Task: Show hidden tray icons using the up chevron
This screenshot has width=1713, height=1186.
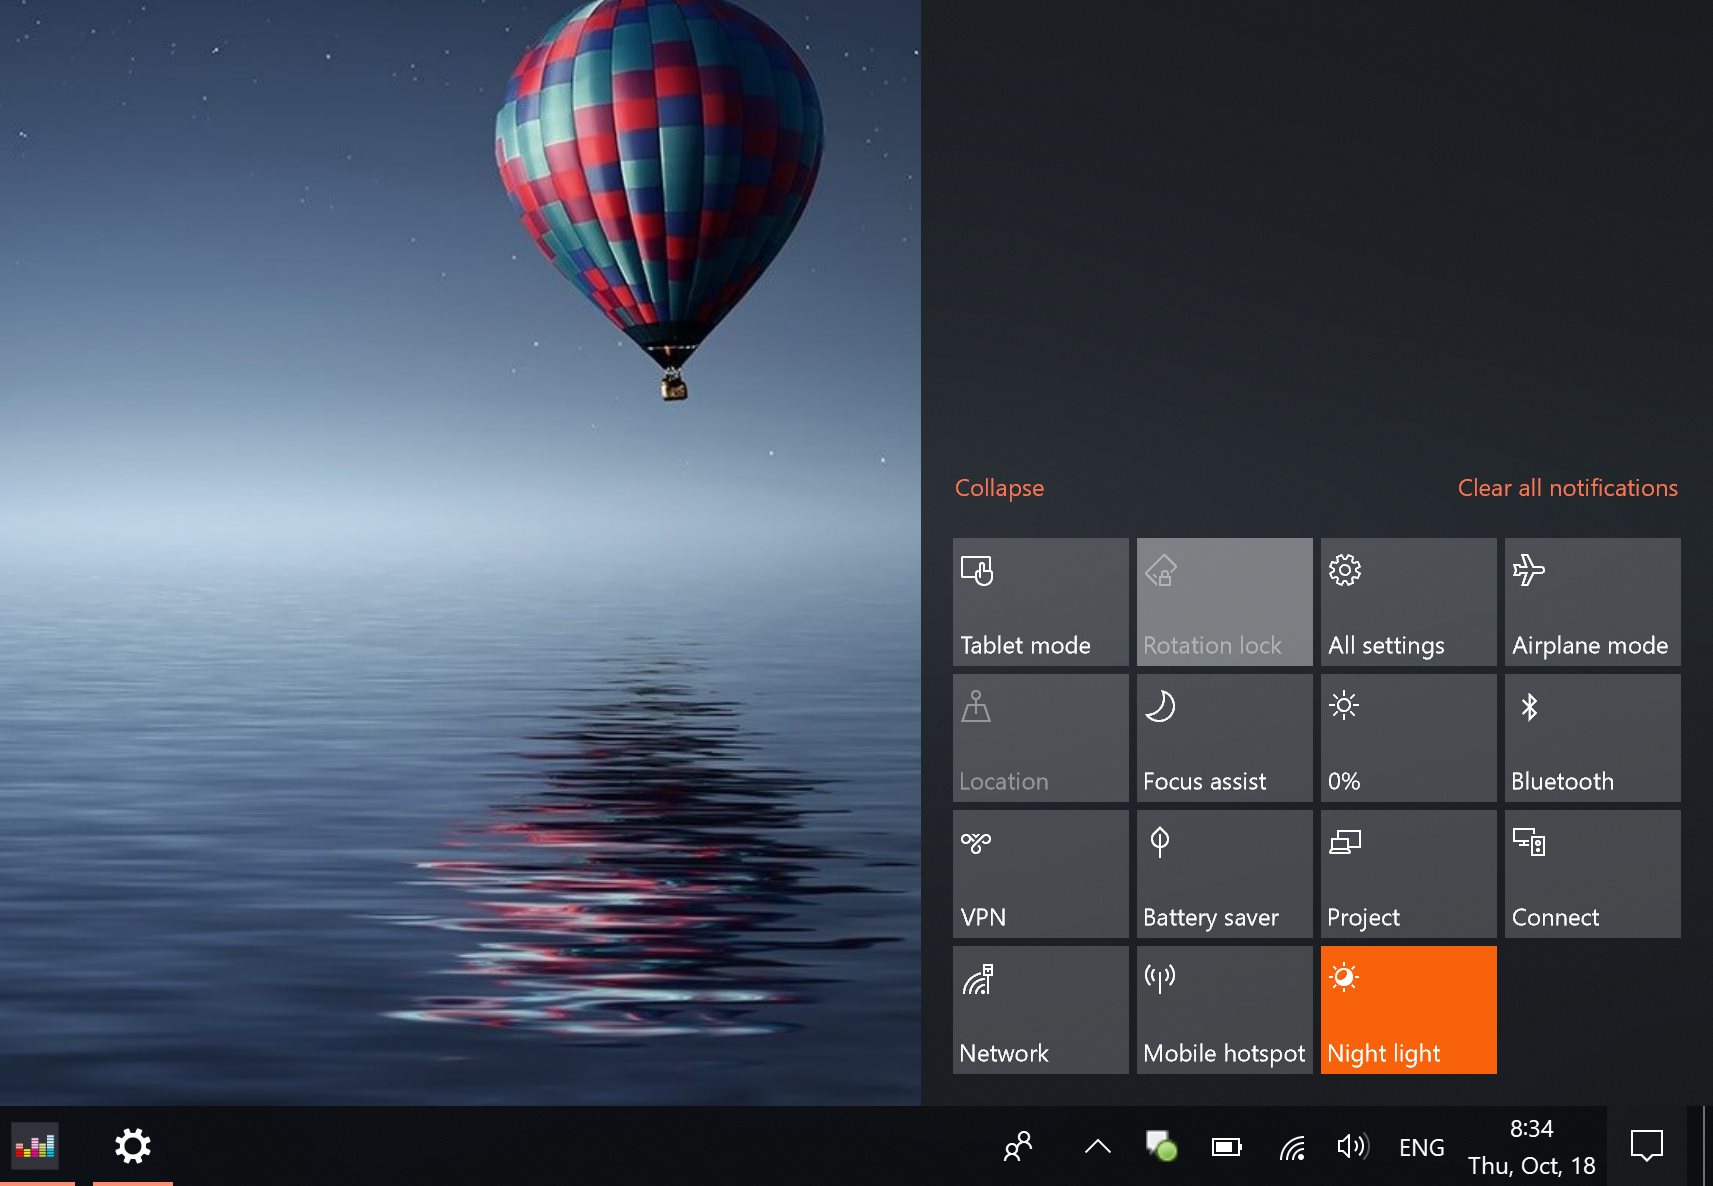Action: (1098, 1146)
